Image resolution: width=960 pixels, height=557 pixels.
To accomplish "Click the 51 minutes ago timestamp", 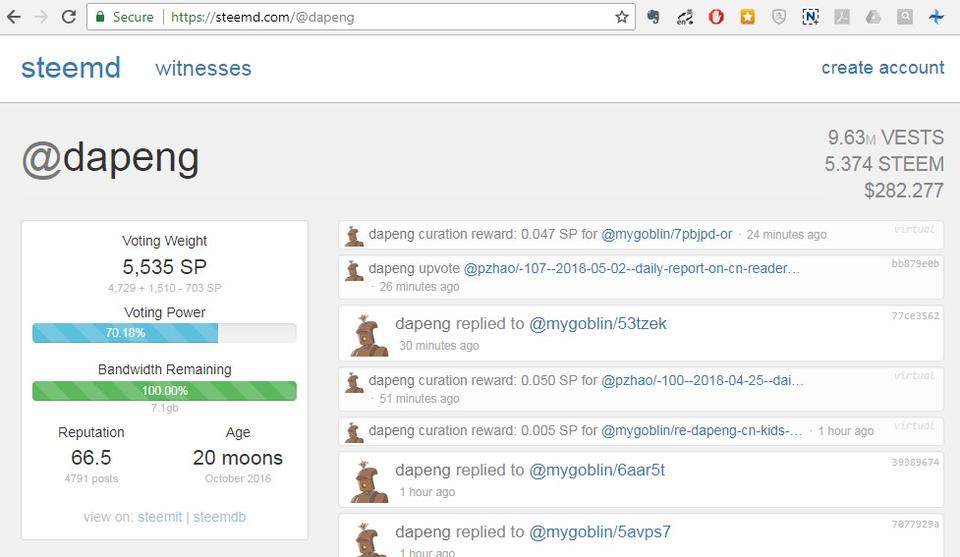I will pos(419,399).
